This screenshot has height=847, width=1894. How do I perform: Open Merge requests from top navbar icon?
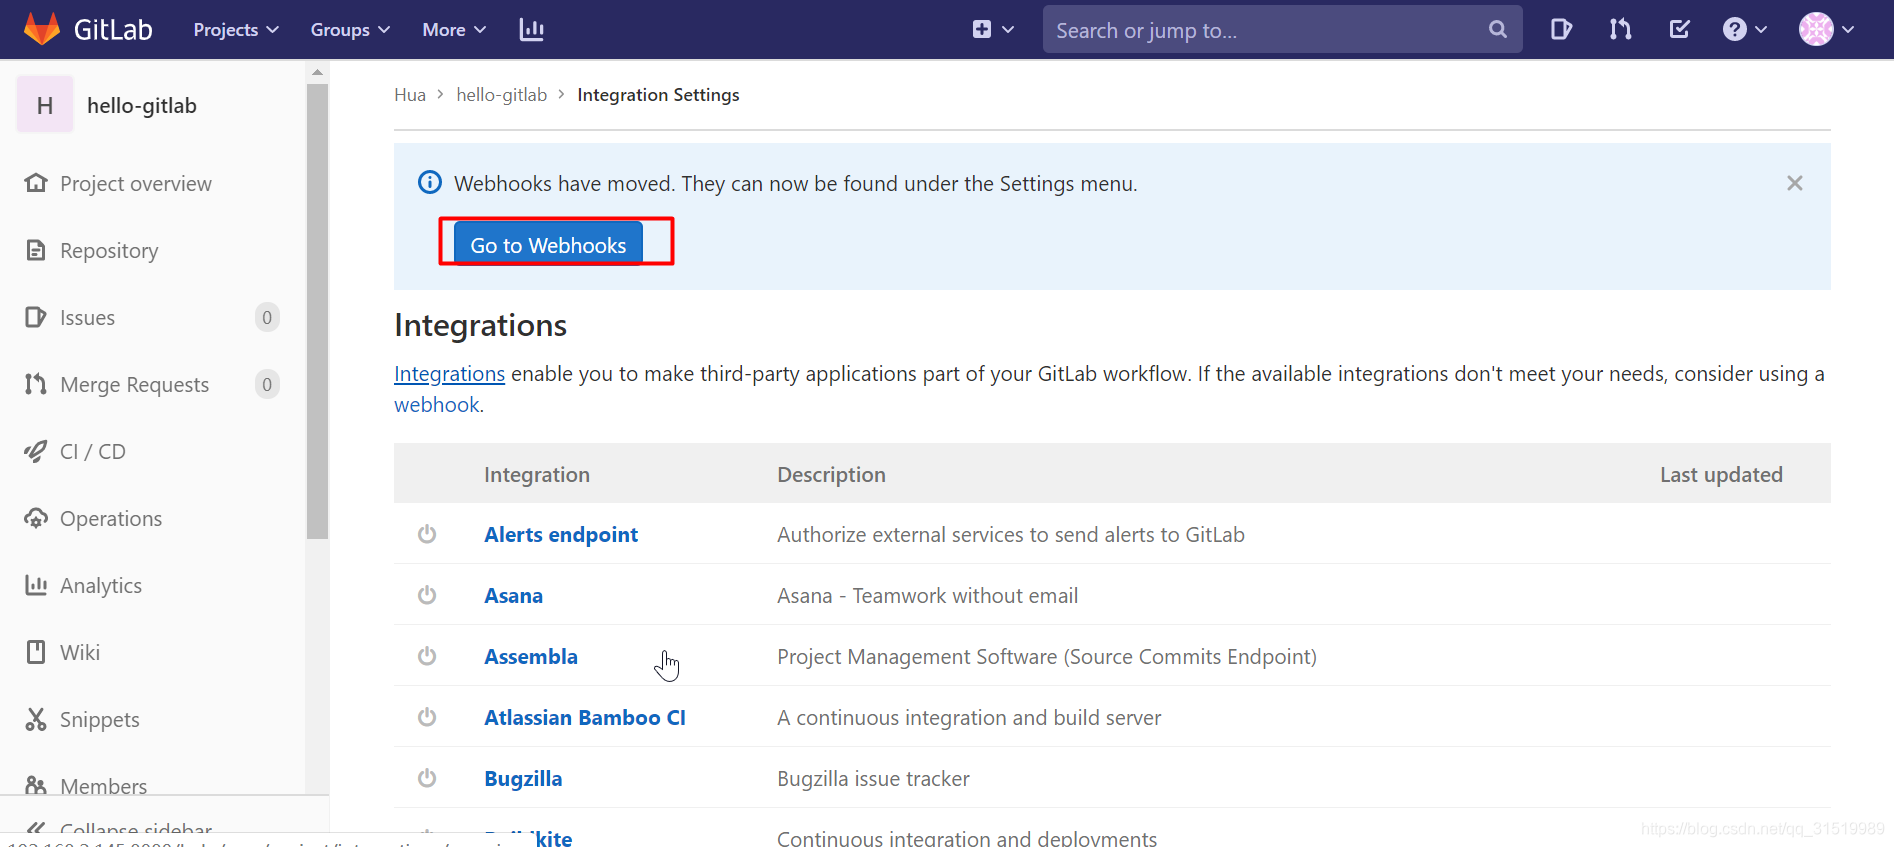tap(1620, 29)
